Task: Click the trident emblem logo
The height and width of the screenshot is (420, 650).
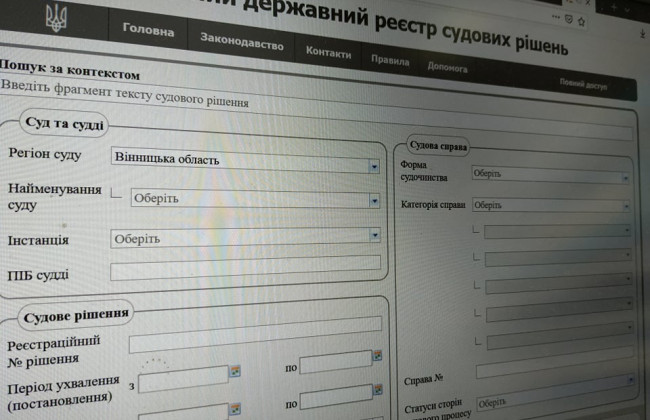Action: pos(56,18)
